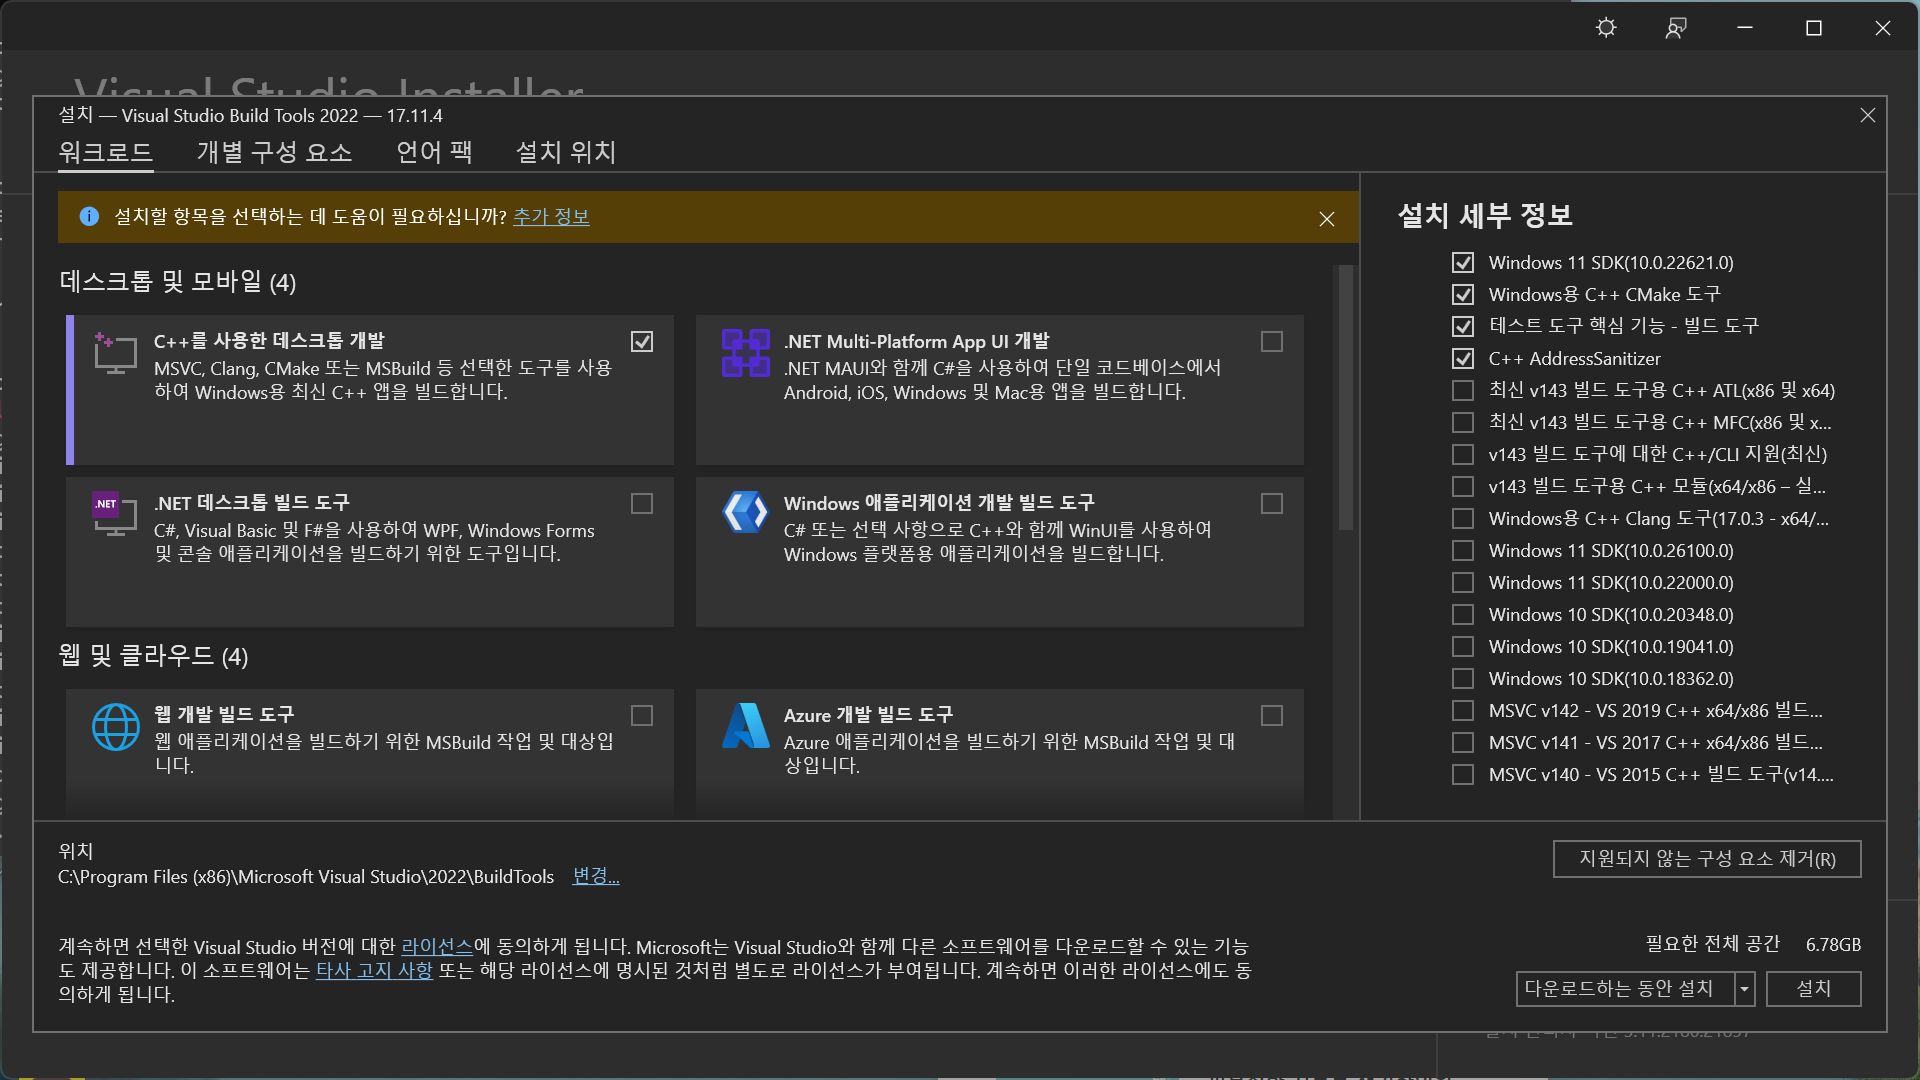This screenshot has width=1920, height=1080.
Task: Click the theme/settings gear icon in title bar
Action: (x=1606, y=28)
